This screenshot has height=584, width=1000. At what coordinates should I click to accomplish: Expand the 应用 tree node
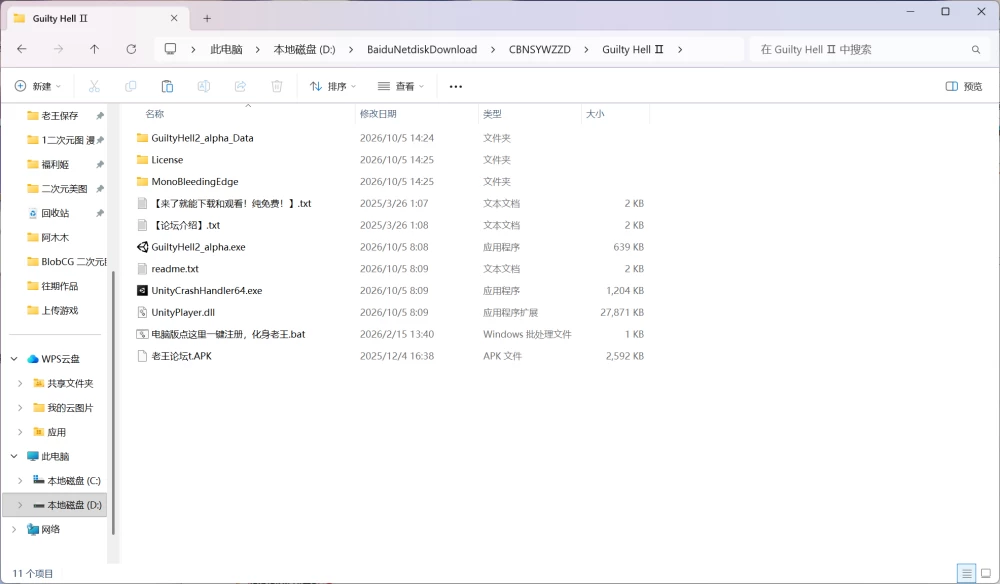point(20,432)
